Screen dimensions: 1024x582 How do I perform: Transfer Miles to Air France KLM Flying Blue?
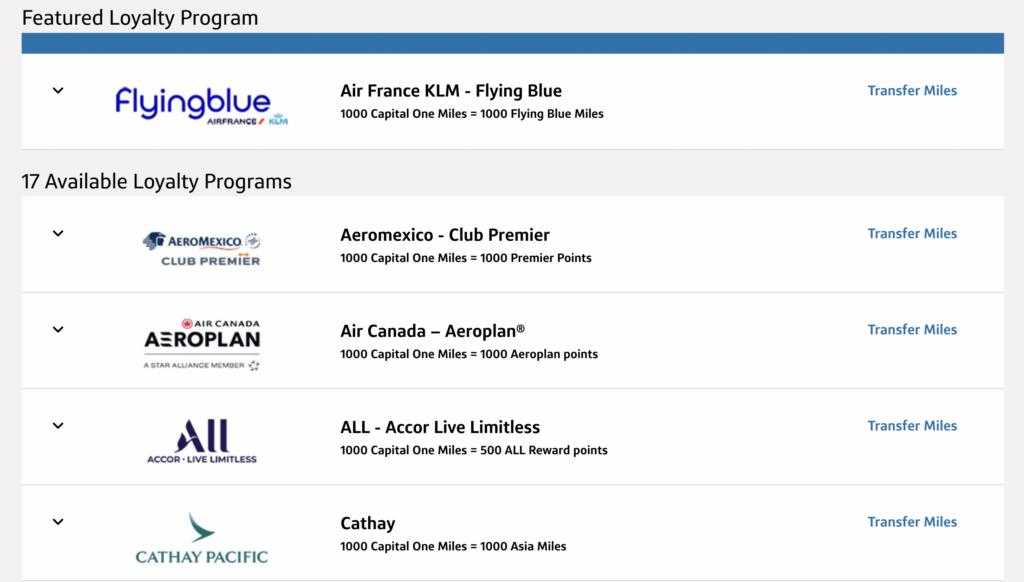[912, 89]
